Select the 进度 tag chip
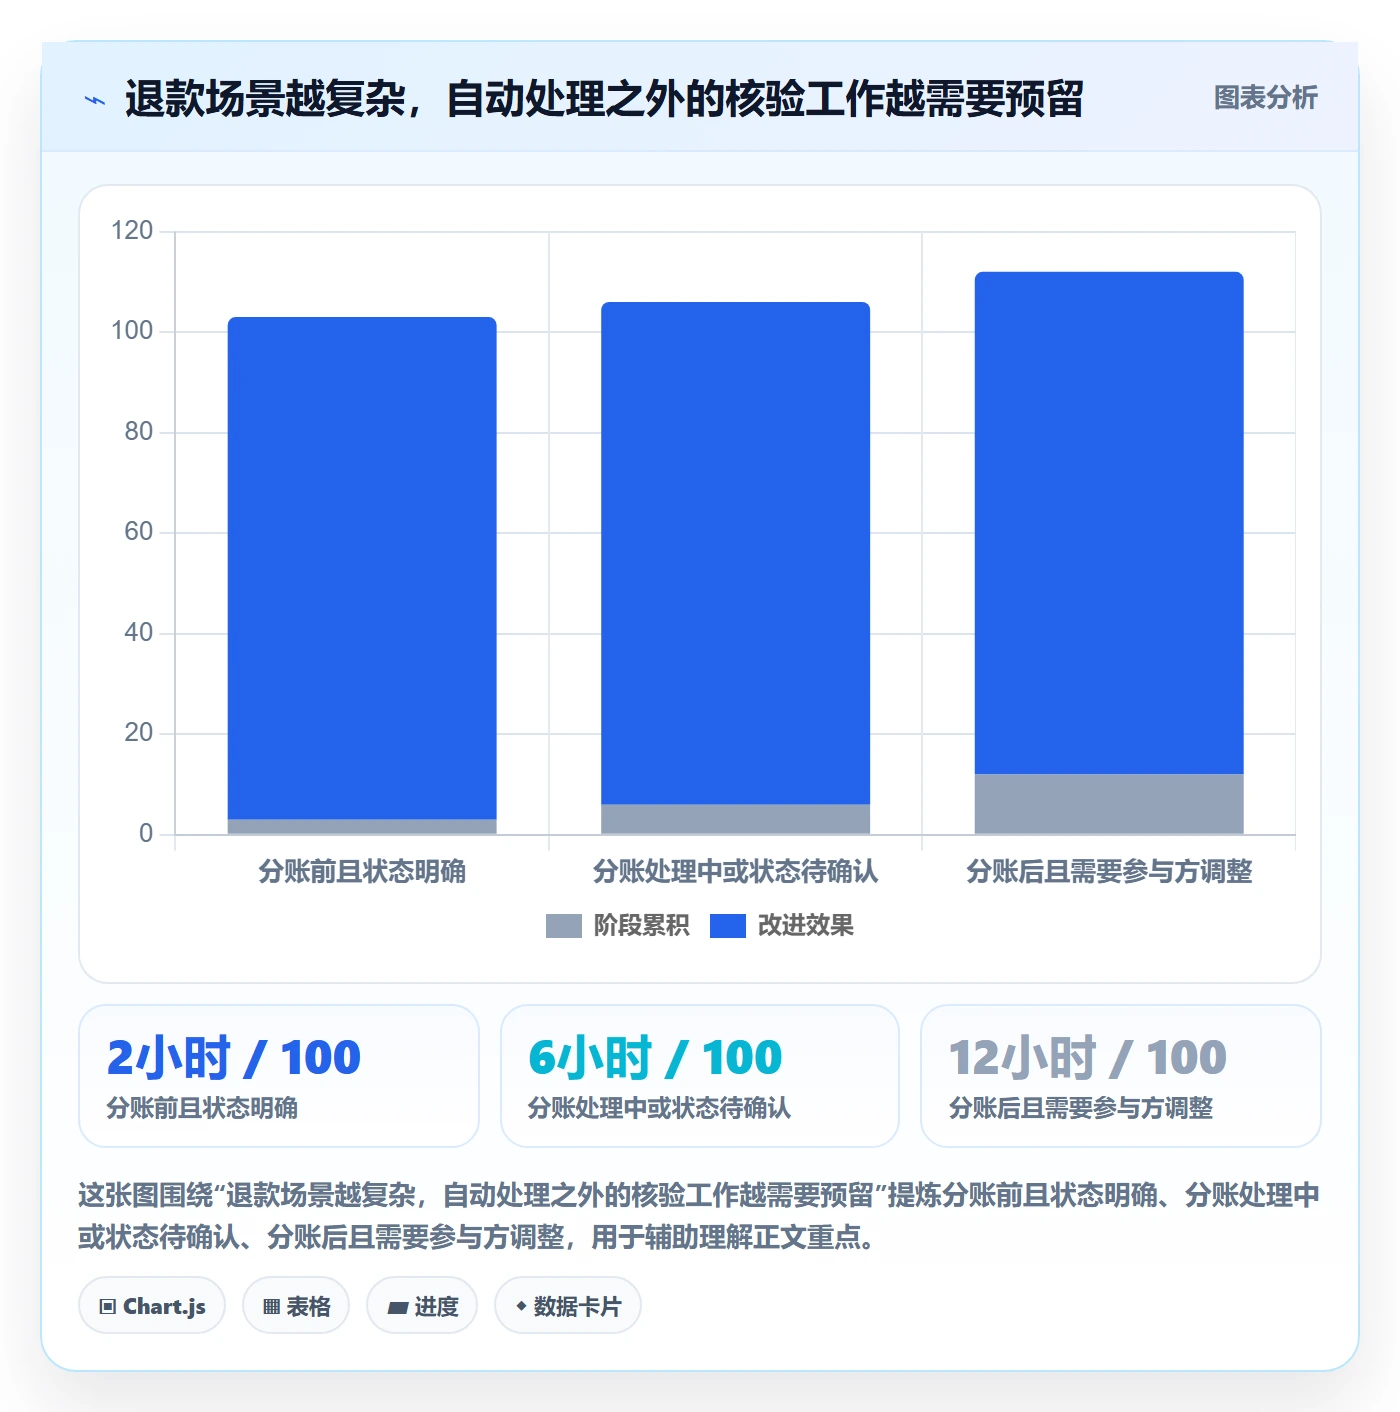Screen dimensions: 1400x1412 point(422,1306)
